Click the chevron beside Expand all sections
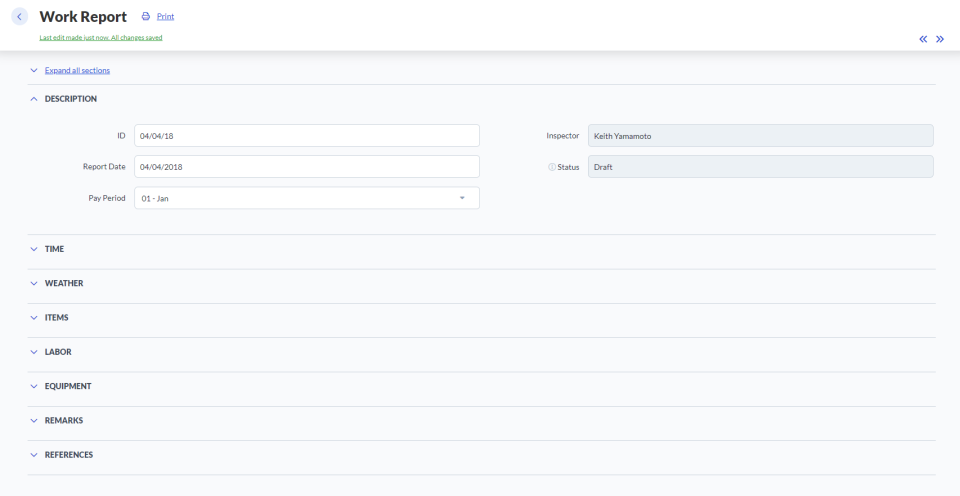The height and width of the screenshot is (496, 960). coord(34,70)
